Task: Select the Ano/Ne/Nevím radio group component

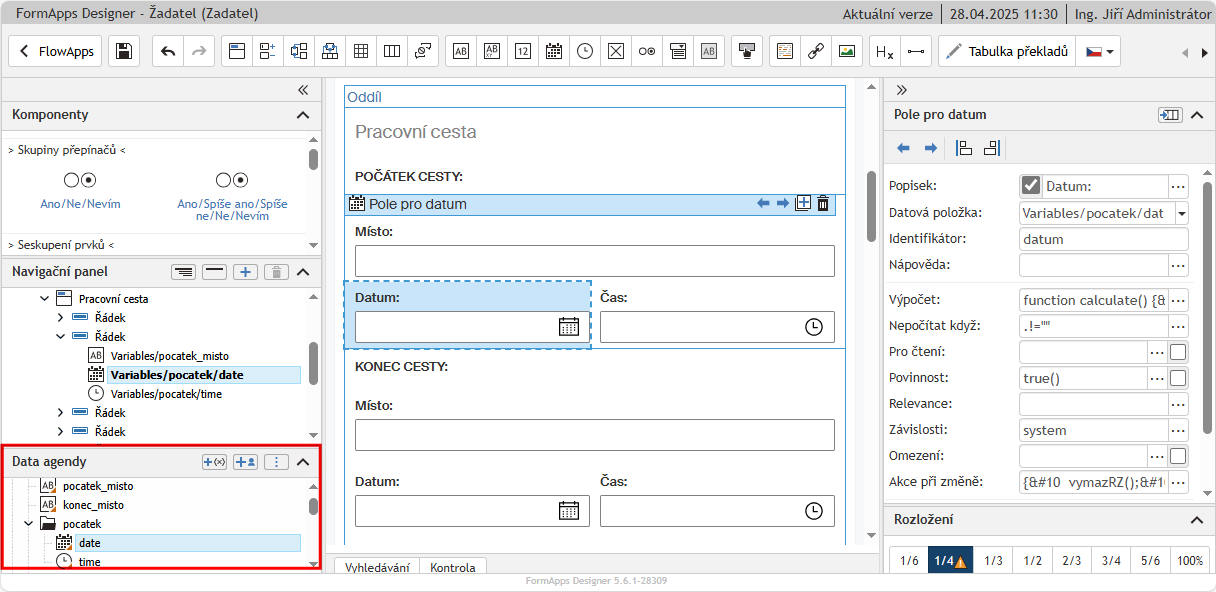Action: click(80, 189)
